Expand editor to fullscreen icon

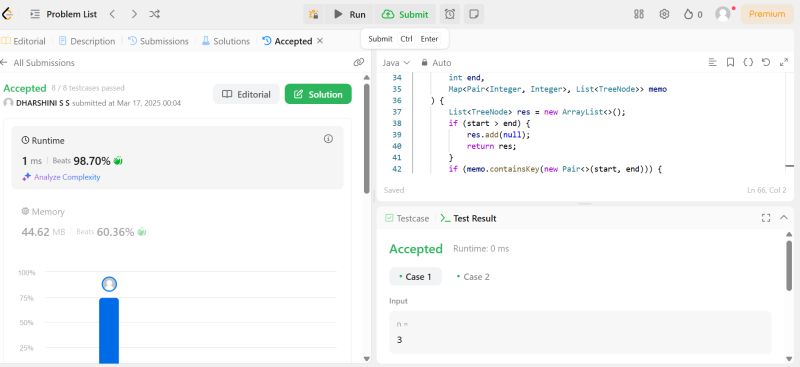coord(784,62)
